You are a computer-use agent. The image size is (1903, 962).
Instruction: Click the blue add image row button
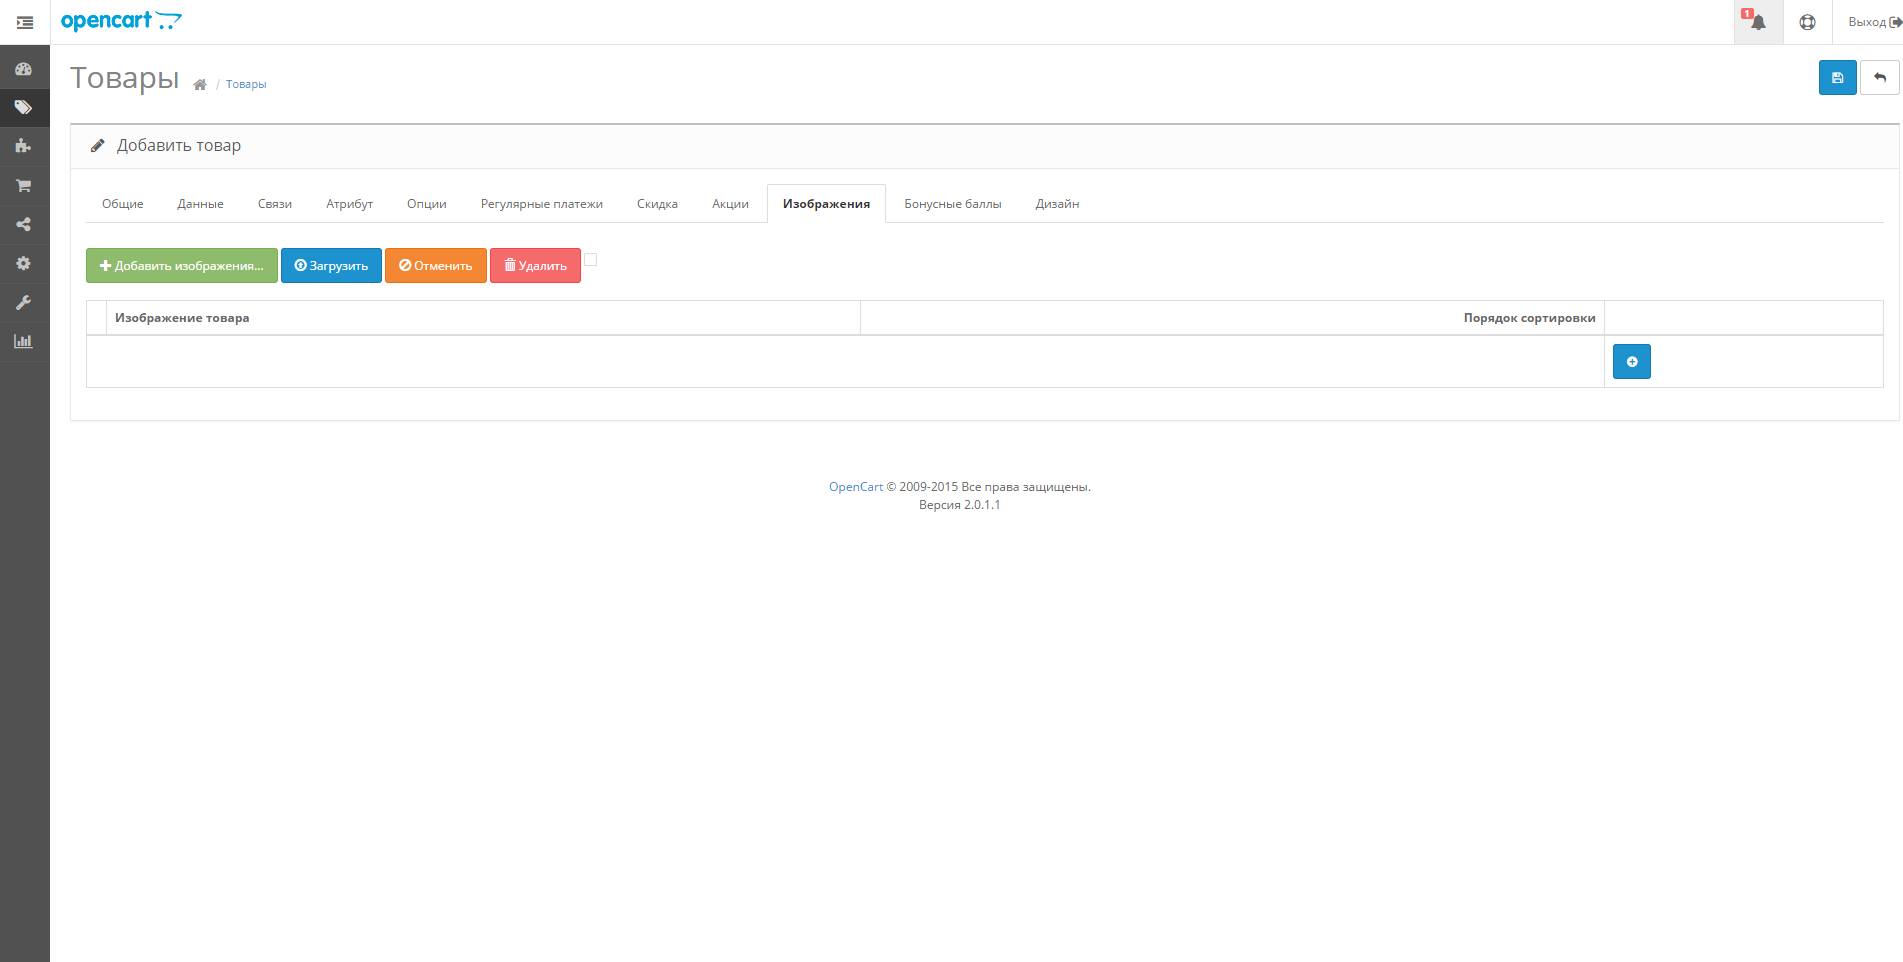(1632, 361)
